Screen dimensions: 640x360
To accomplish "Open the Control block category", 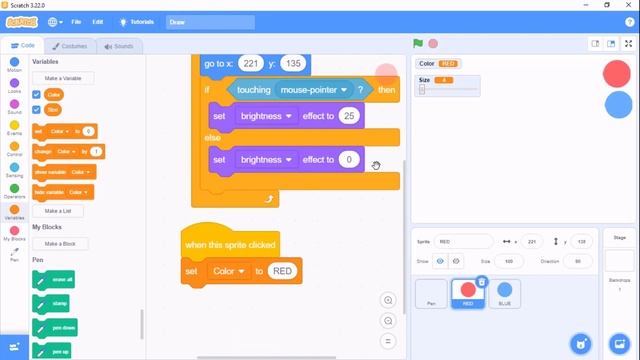I will (x=14, y=149).
